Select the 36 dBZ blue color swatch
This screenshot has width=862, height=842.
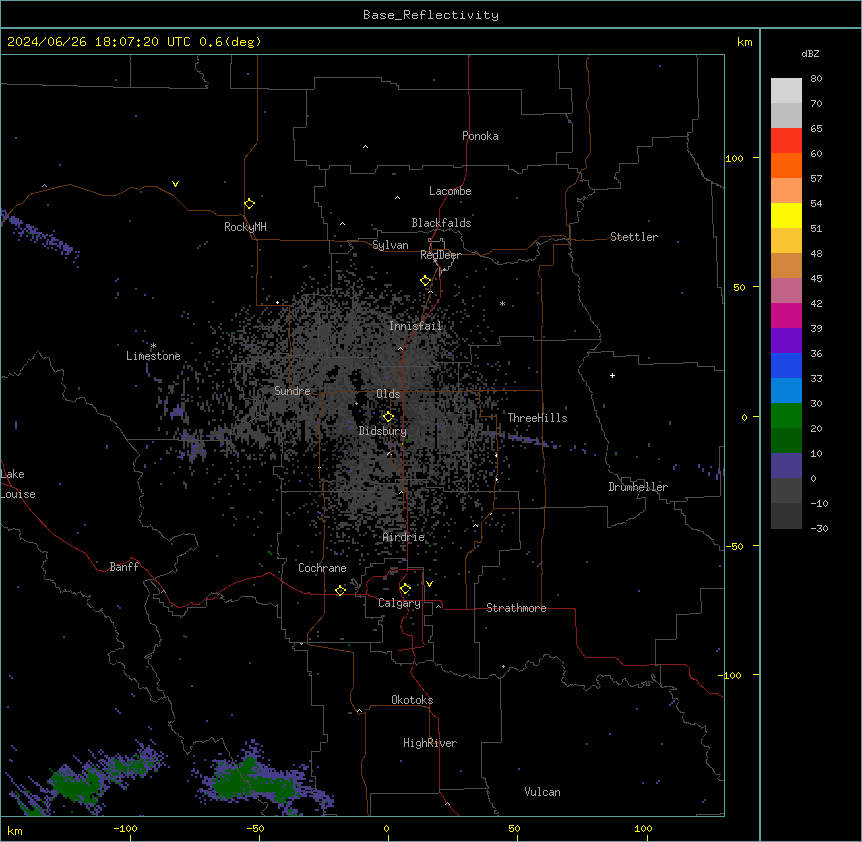(786, 365)
